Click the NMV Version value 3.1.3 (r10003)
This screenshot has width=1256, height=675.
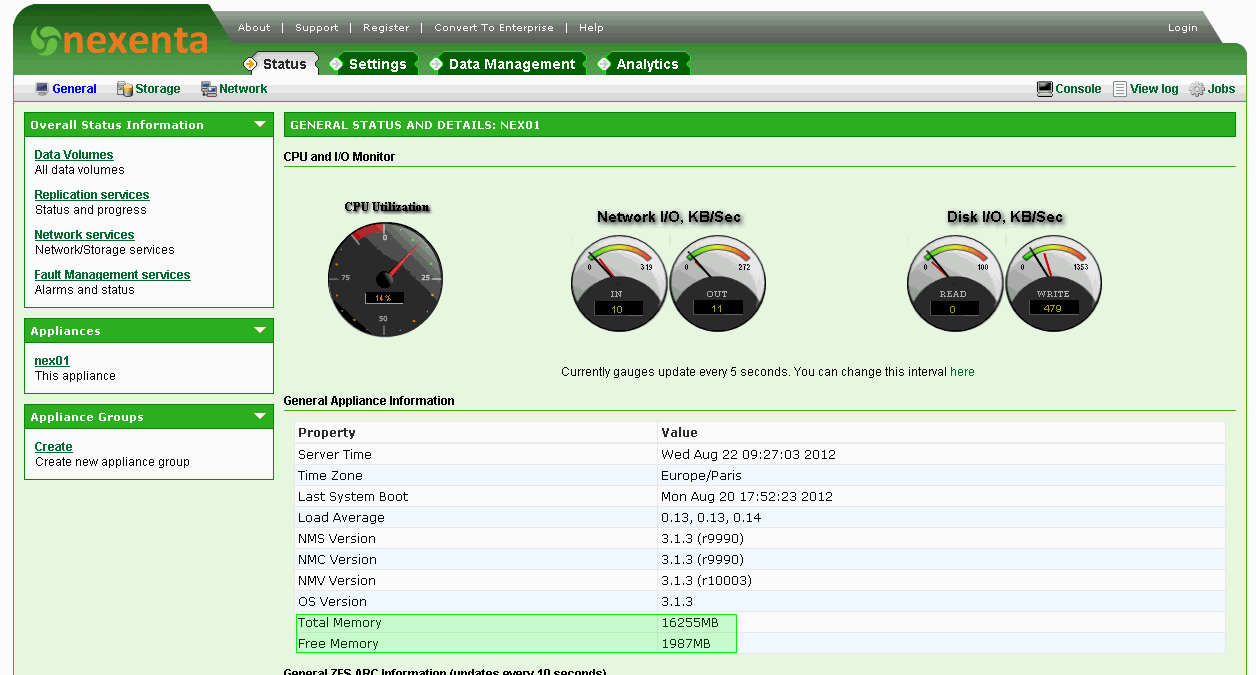click(706, 581)
